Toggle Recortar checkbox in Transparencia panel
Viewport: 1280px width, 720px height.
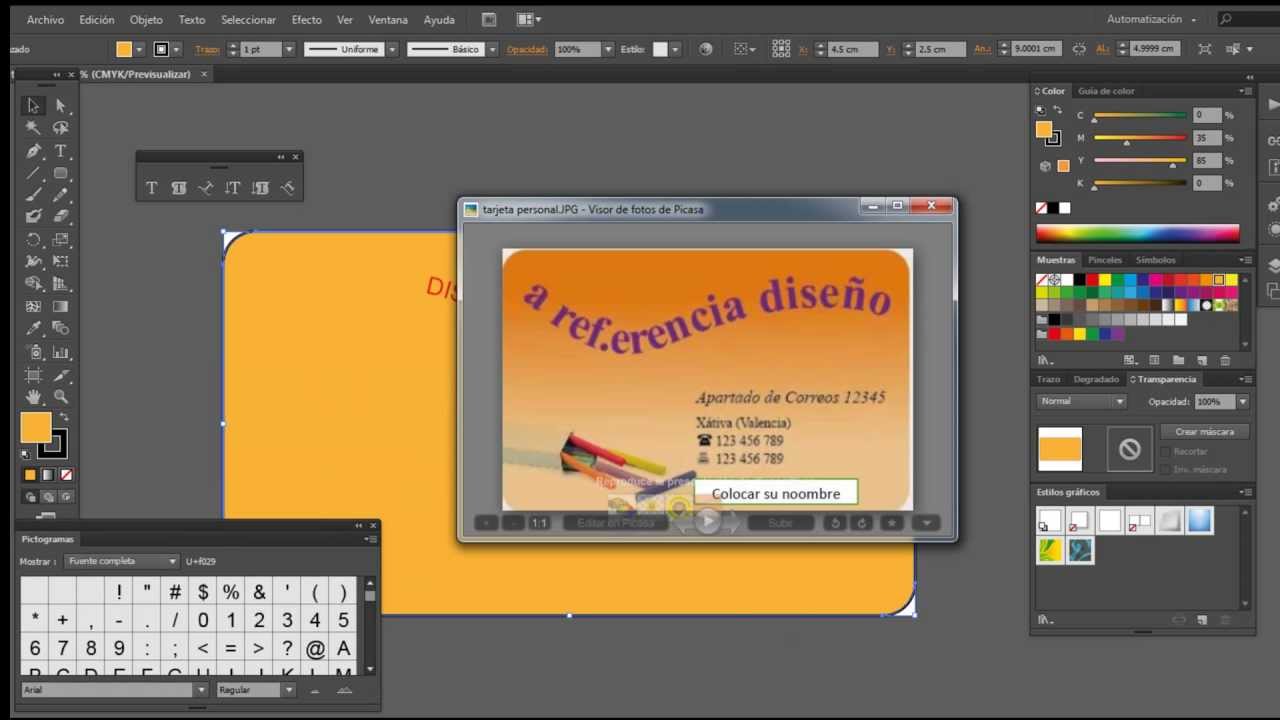coord(1166,452)
